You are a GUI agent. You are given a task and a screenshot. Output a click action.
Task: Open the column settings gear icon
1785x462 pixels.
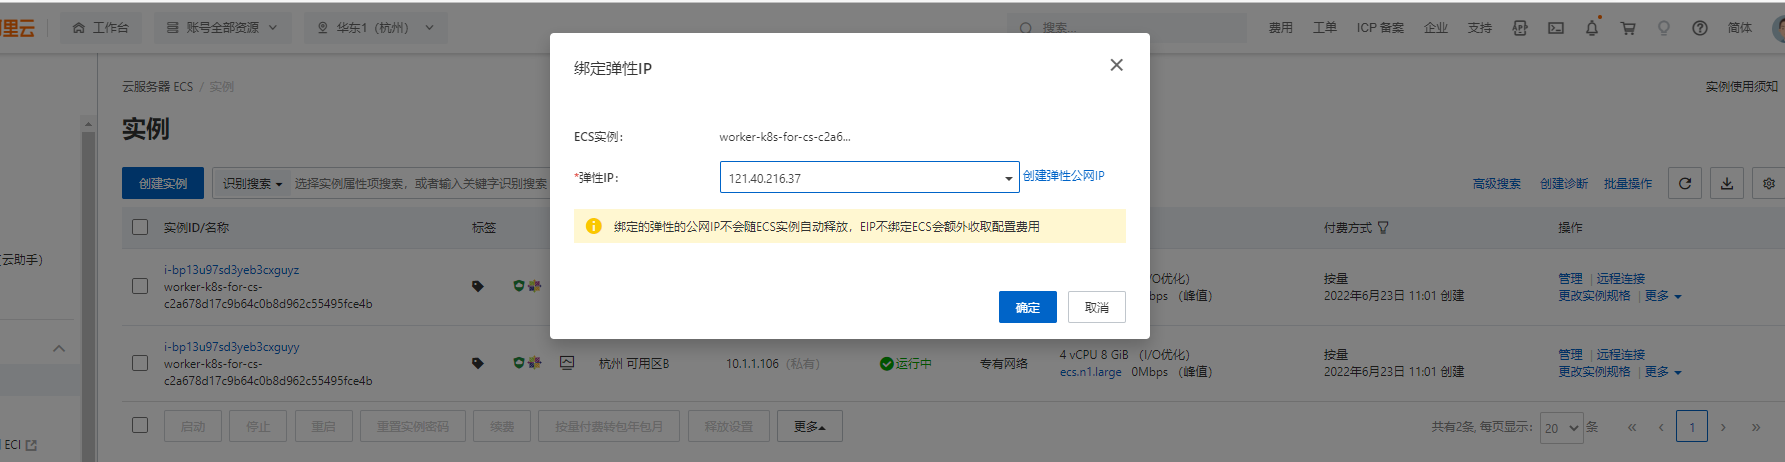click(x=1769, y=183)
